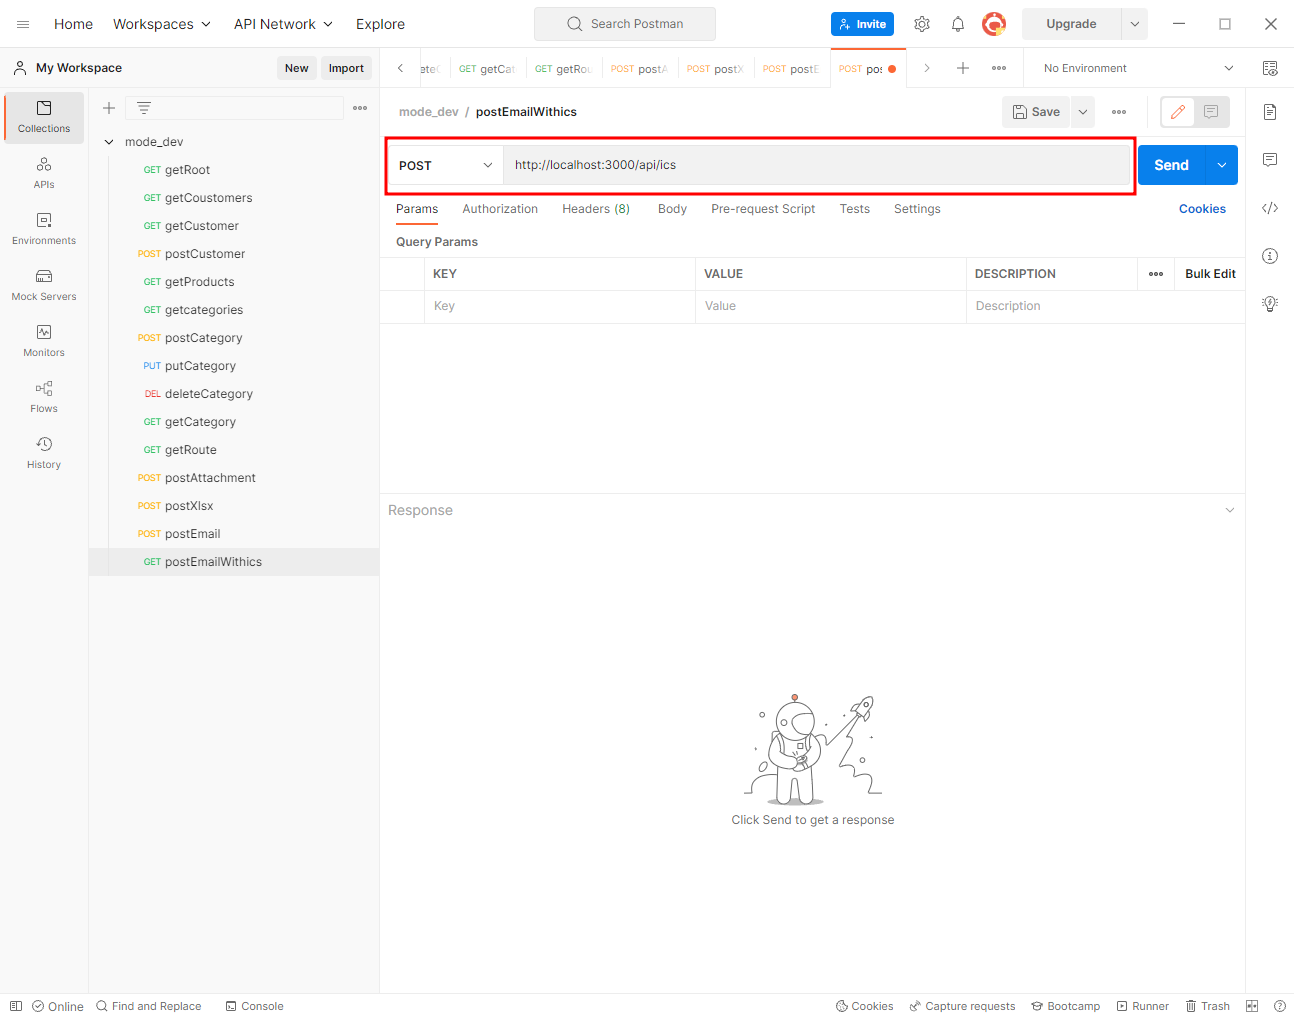Collapse mode_dev collection

point(109,142)
